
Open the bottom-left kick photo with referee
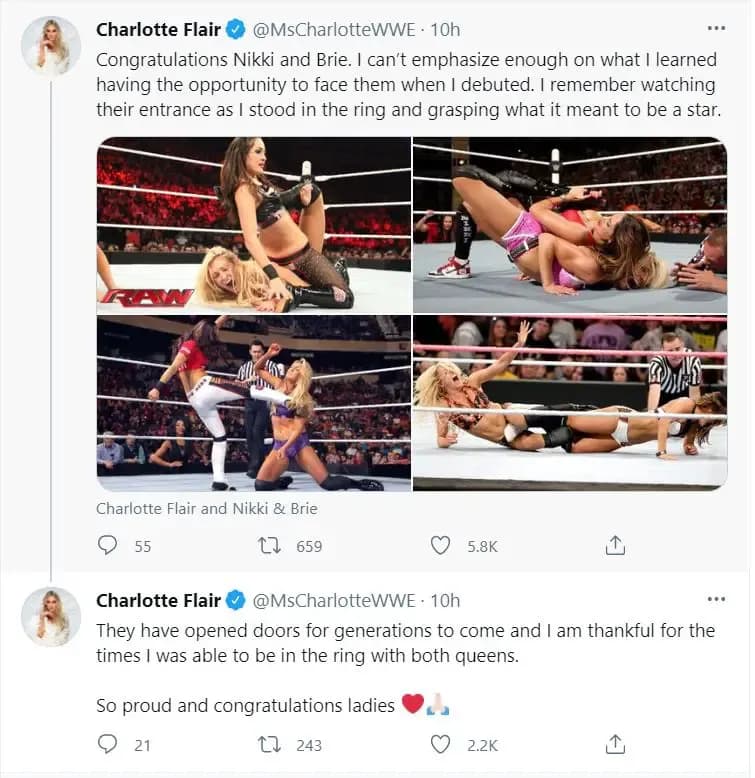click(x=253, y=403)
